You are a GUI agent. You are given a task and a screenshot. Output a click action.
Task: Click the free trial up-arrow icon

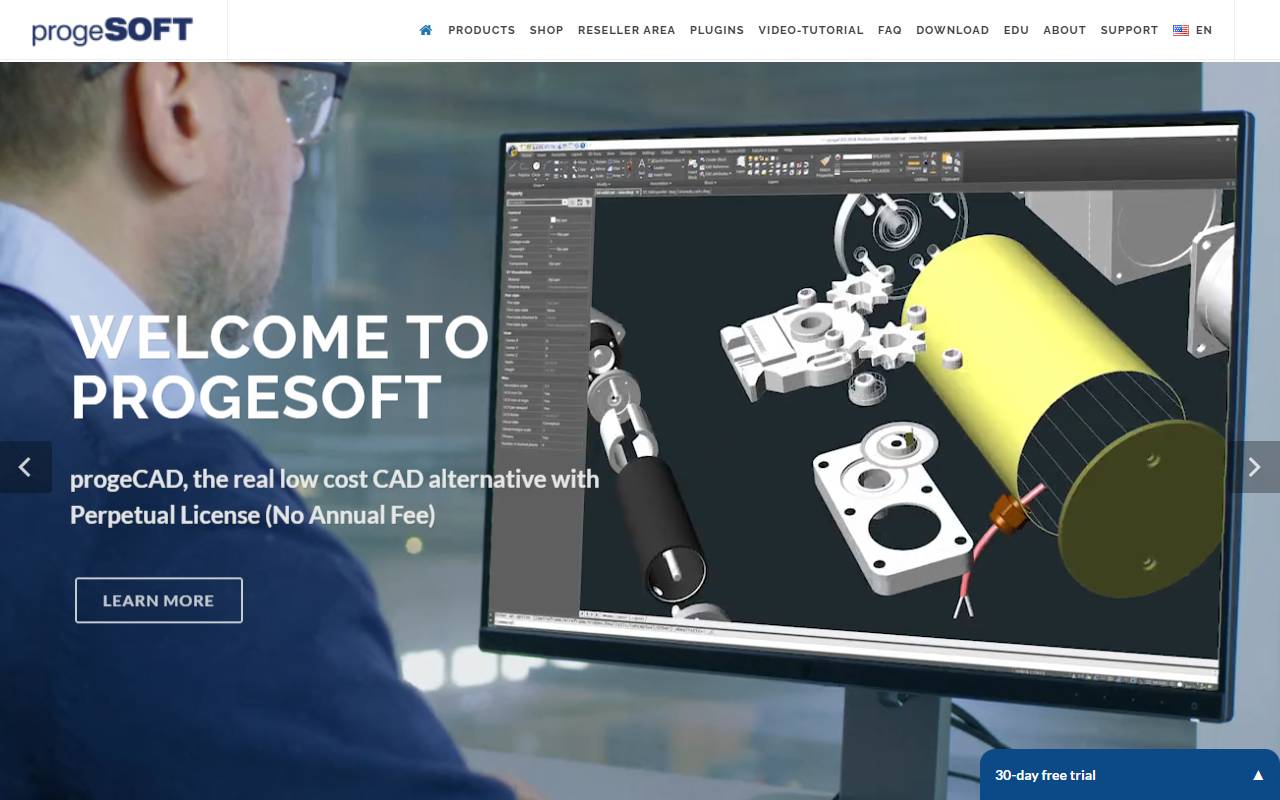click(x=1258, y=775)
